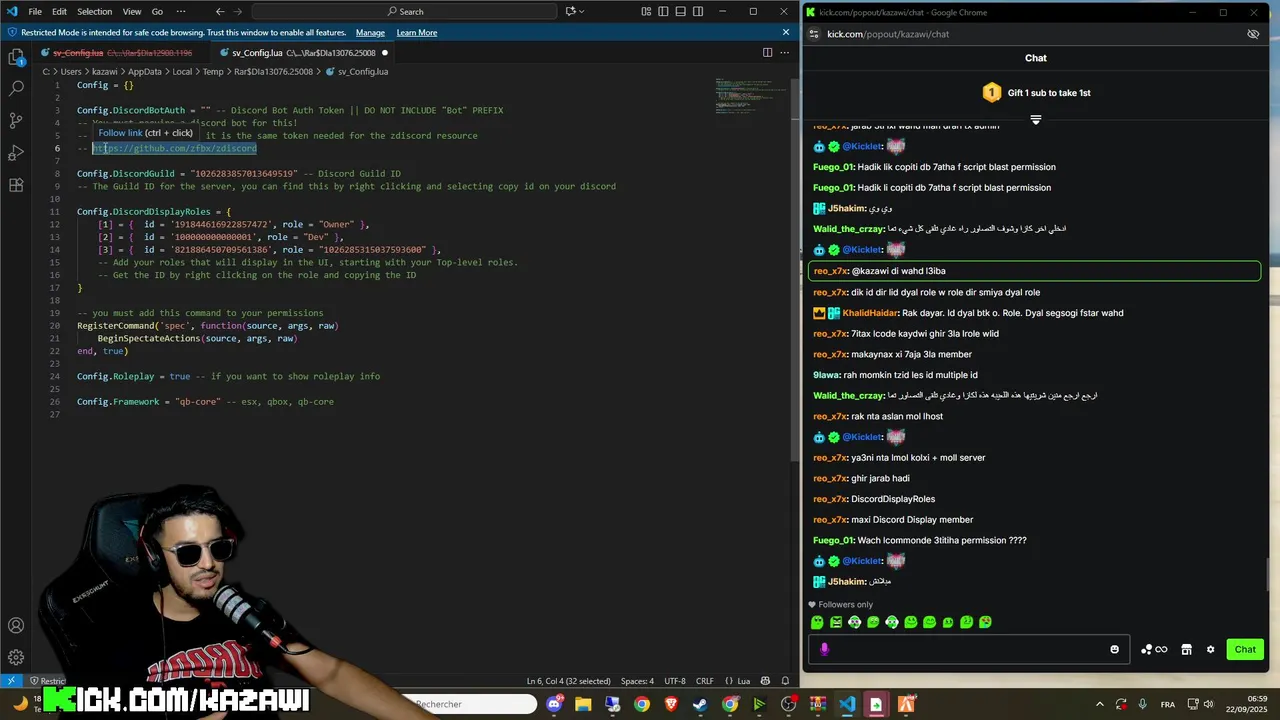Click the Search command center box

click(406, 11)
